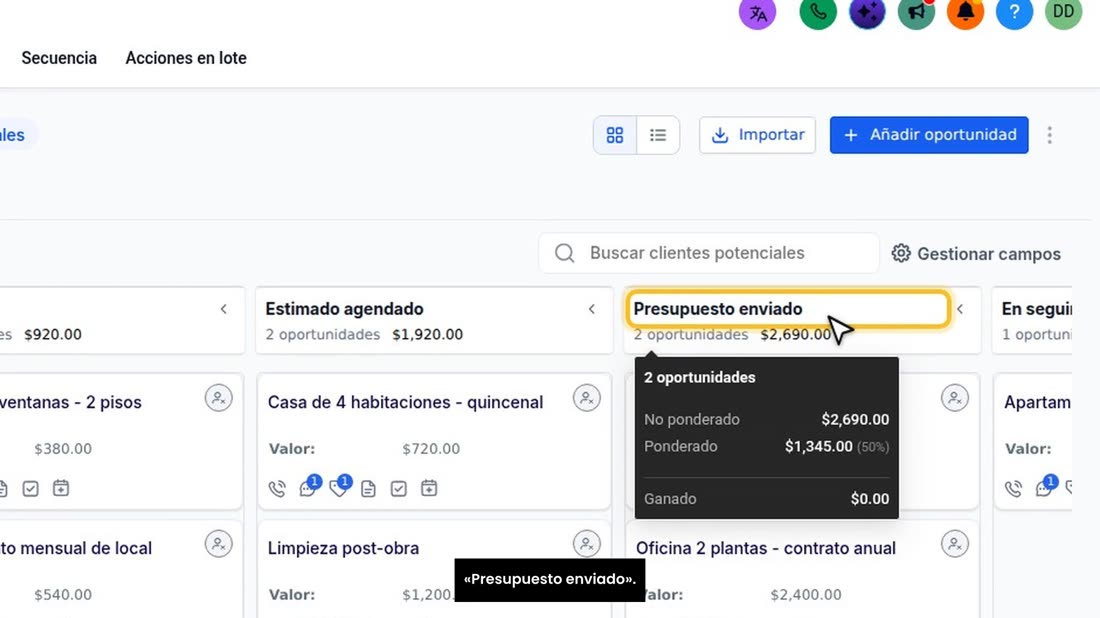Image resolution: width=1100 pixels, height=618 pixels.
Task: Switch to the list view
Action: (658, 135)
